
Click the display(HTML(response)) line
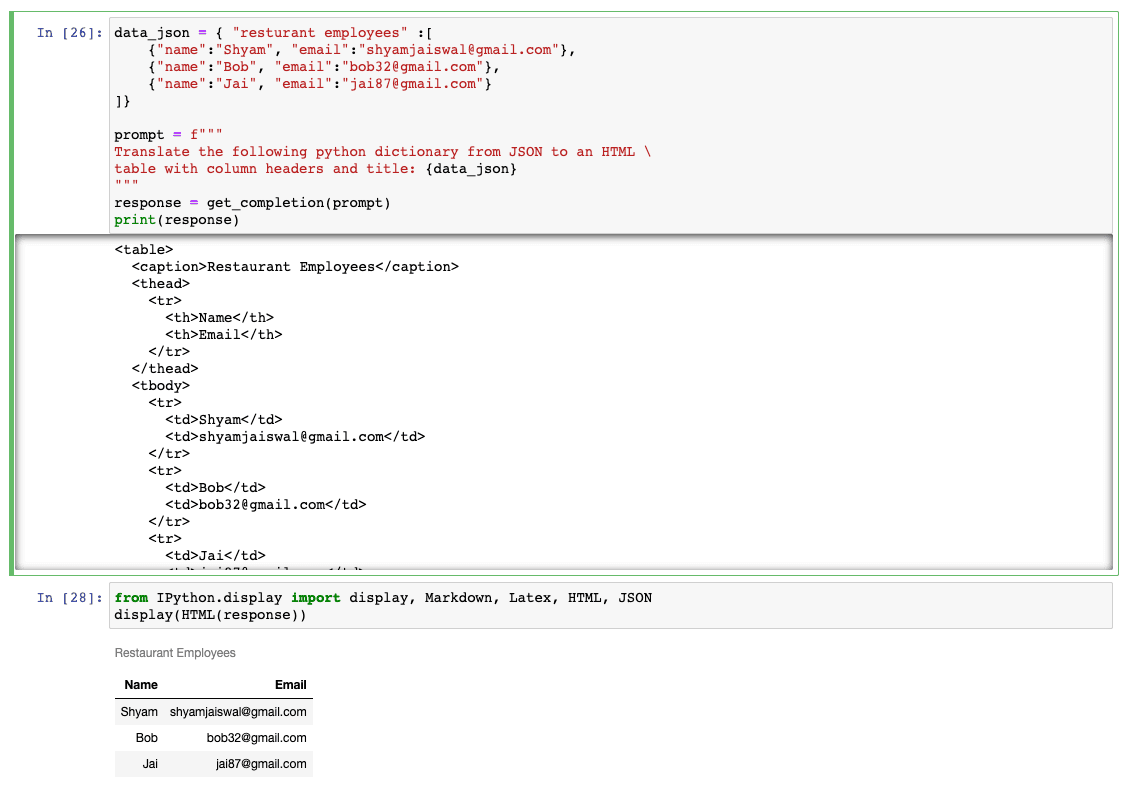(200, 613)
